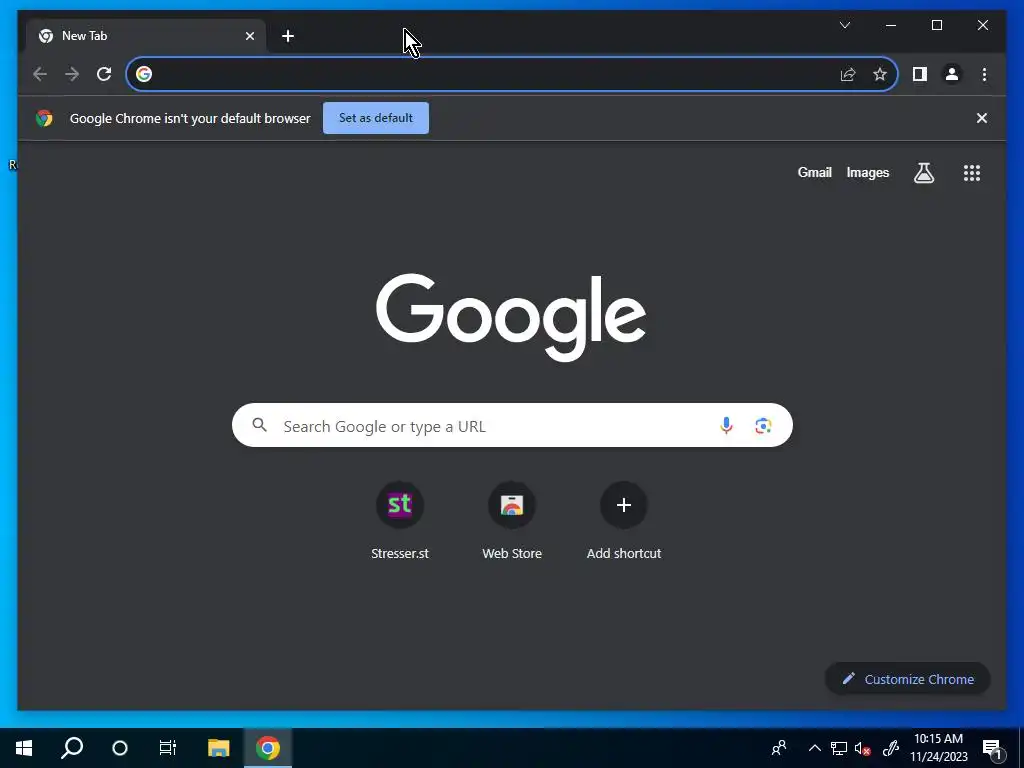Show hidden system tray icons
Viewport: 1024px width, 768px height.
814,748
